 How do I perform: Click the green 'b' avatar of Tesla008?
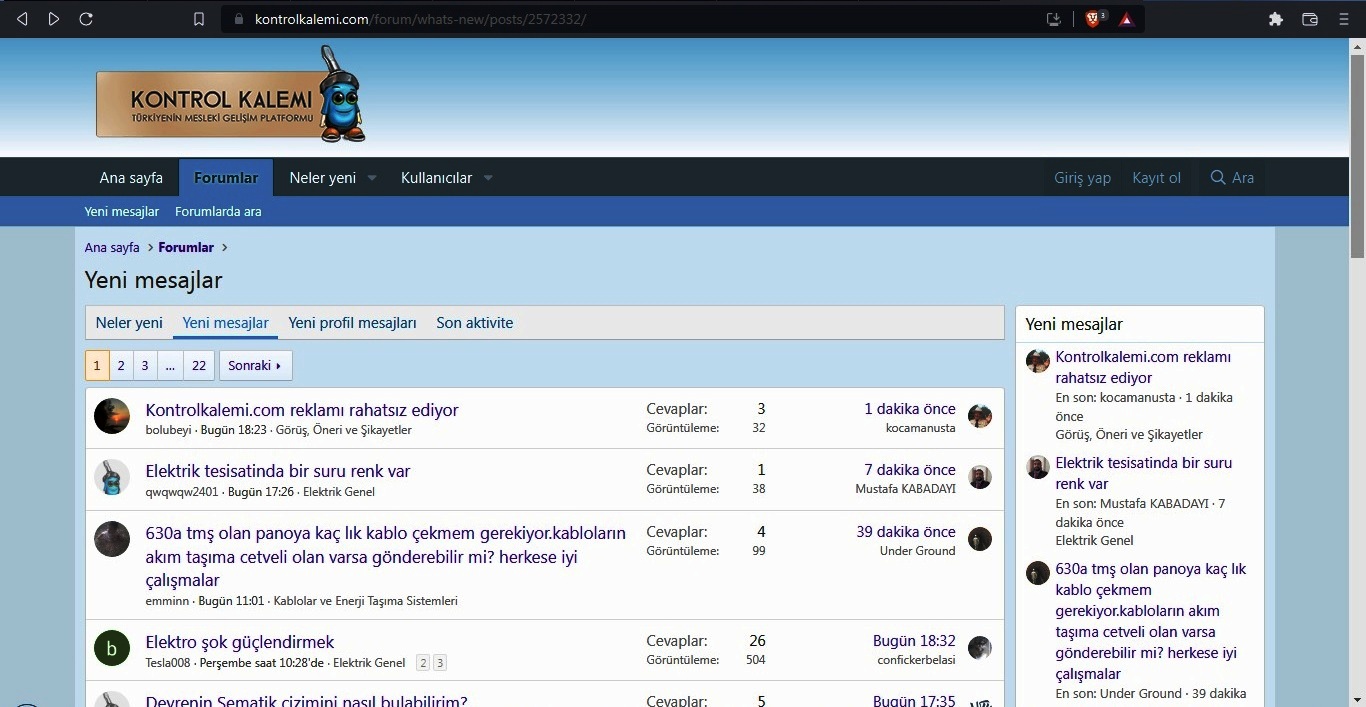pyautogui.click(x=112, y=648)
